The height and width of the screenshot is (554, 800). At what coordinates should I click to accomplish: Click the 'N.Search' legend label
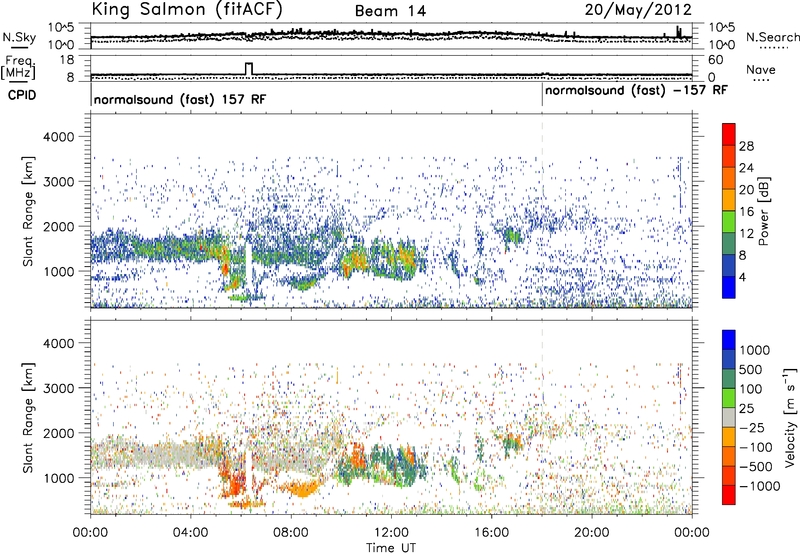point(772,37)
